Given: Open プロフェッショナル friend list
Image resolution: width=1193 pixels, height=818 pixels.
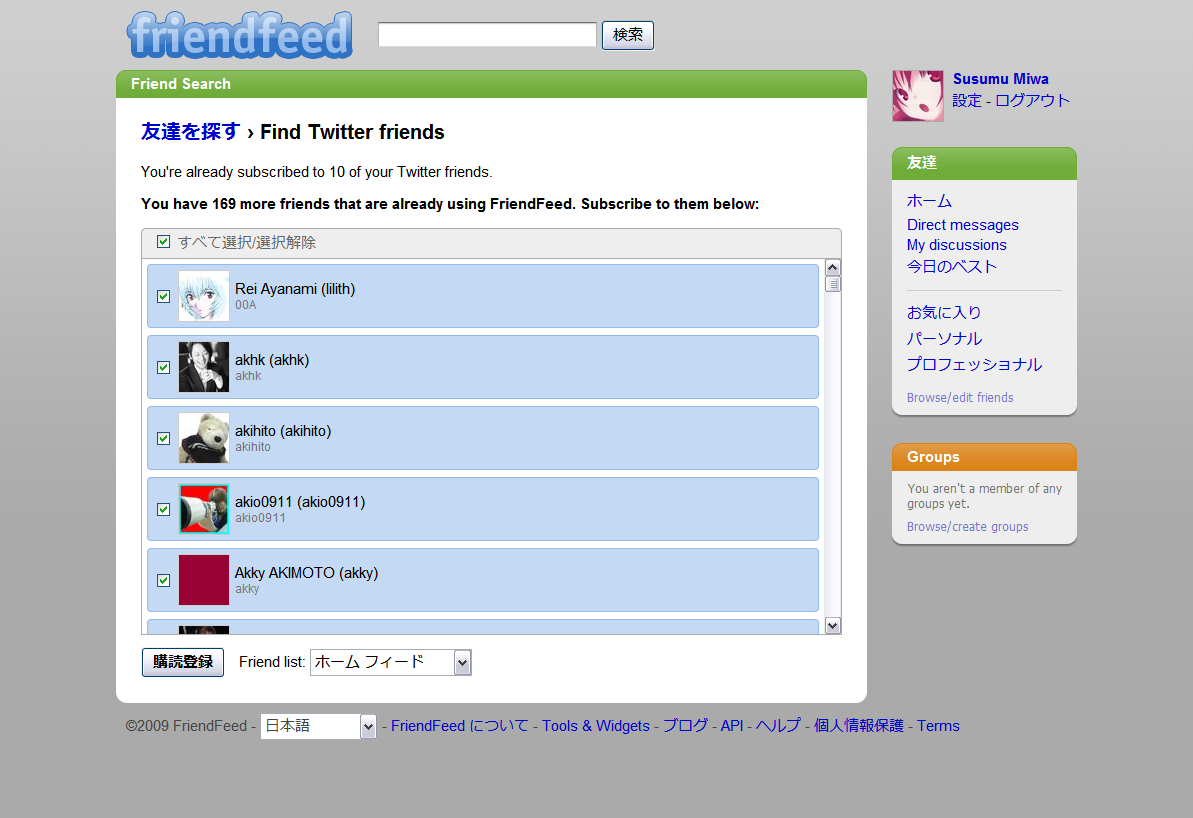Looking at the screenshot, I should click(x=974, y=364).
